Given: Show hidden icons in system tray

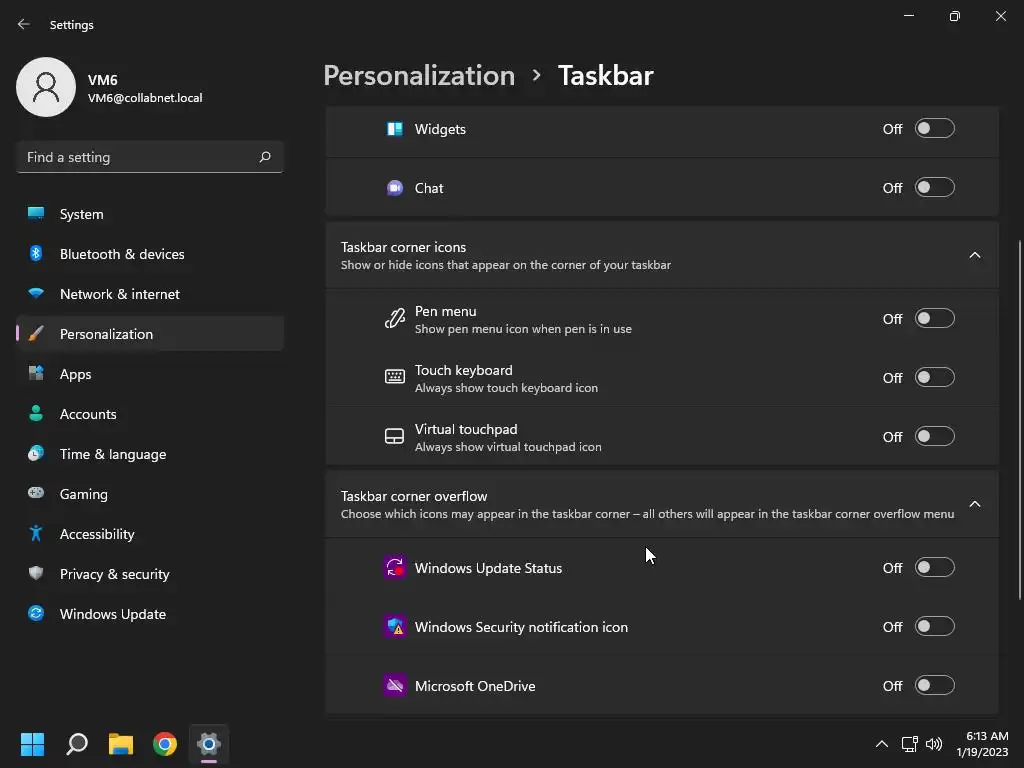Looking at the screenshot, I should click(x=881, y=744).
